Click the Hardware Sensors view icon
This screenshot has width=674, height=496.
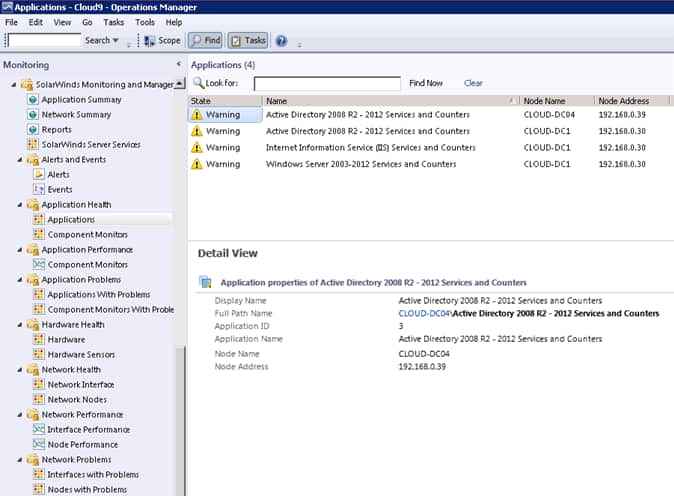click(x=39, y=355)
